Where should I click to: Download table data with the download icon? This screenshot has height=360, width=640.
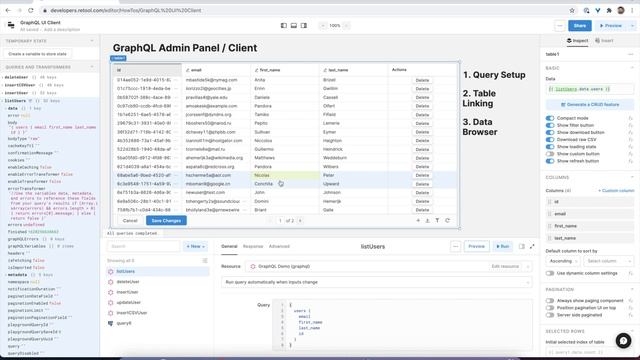(427, 220)
